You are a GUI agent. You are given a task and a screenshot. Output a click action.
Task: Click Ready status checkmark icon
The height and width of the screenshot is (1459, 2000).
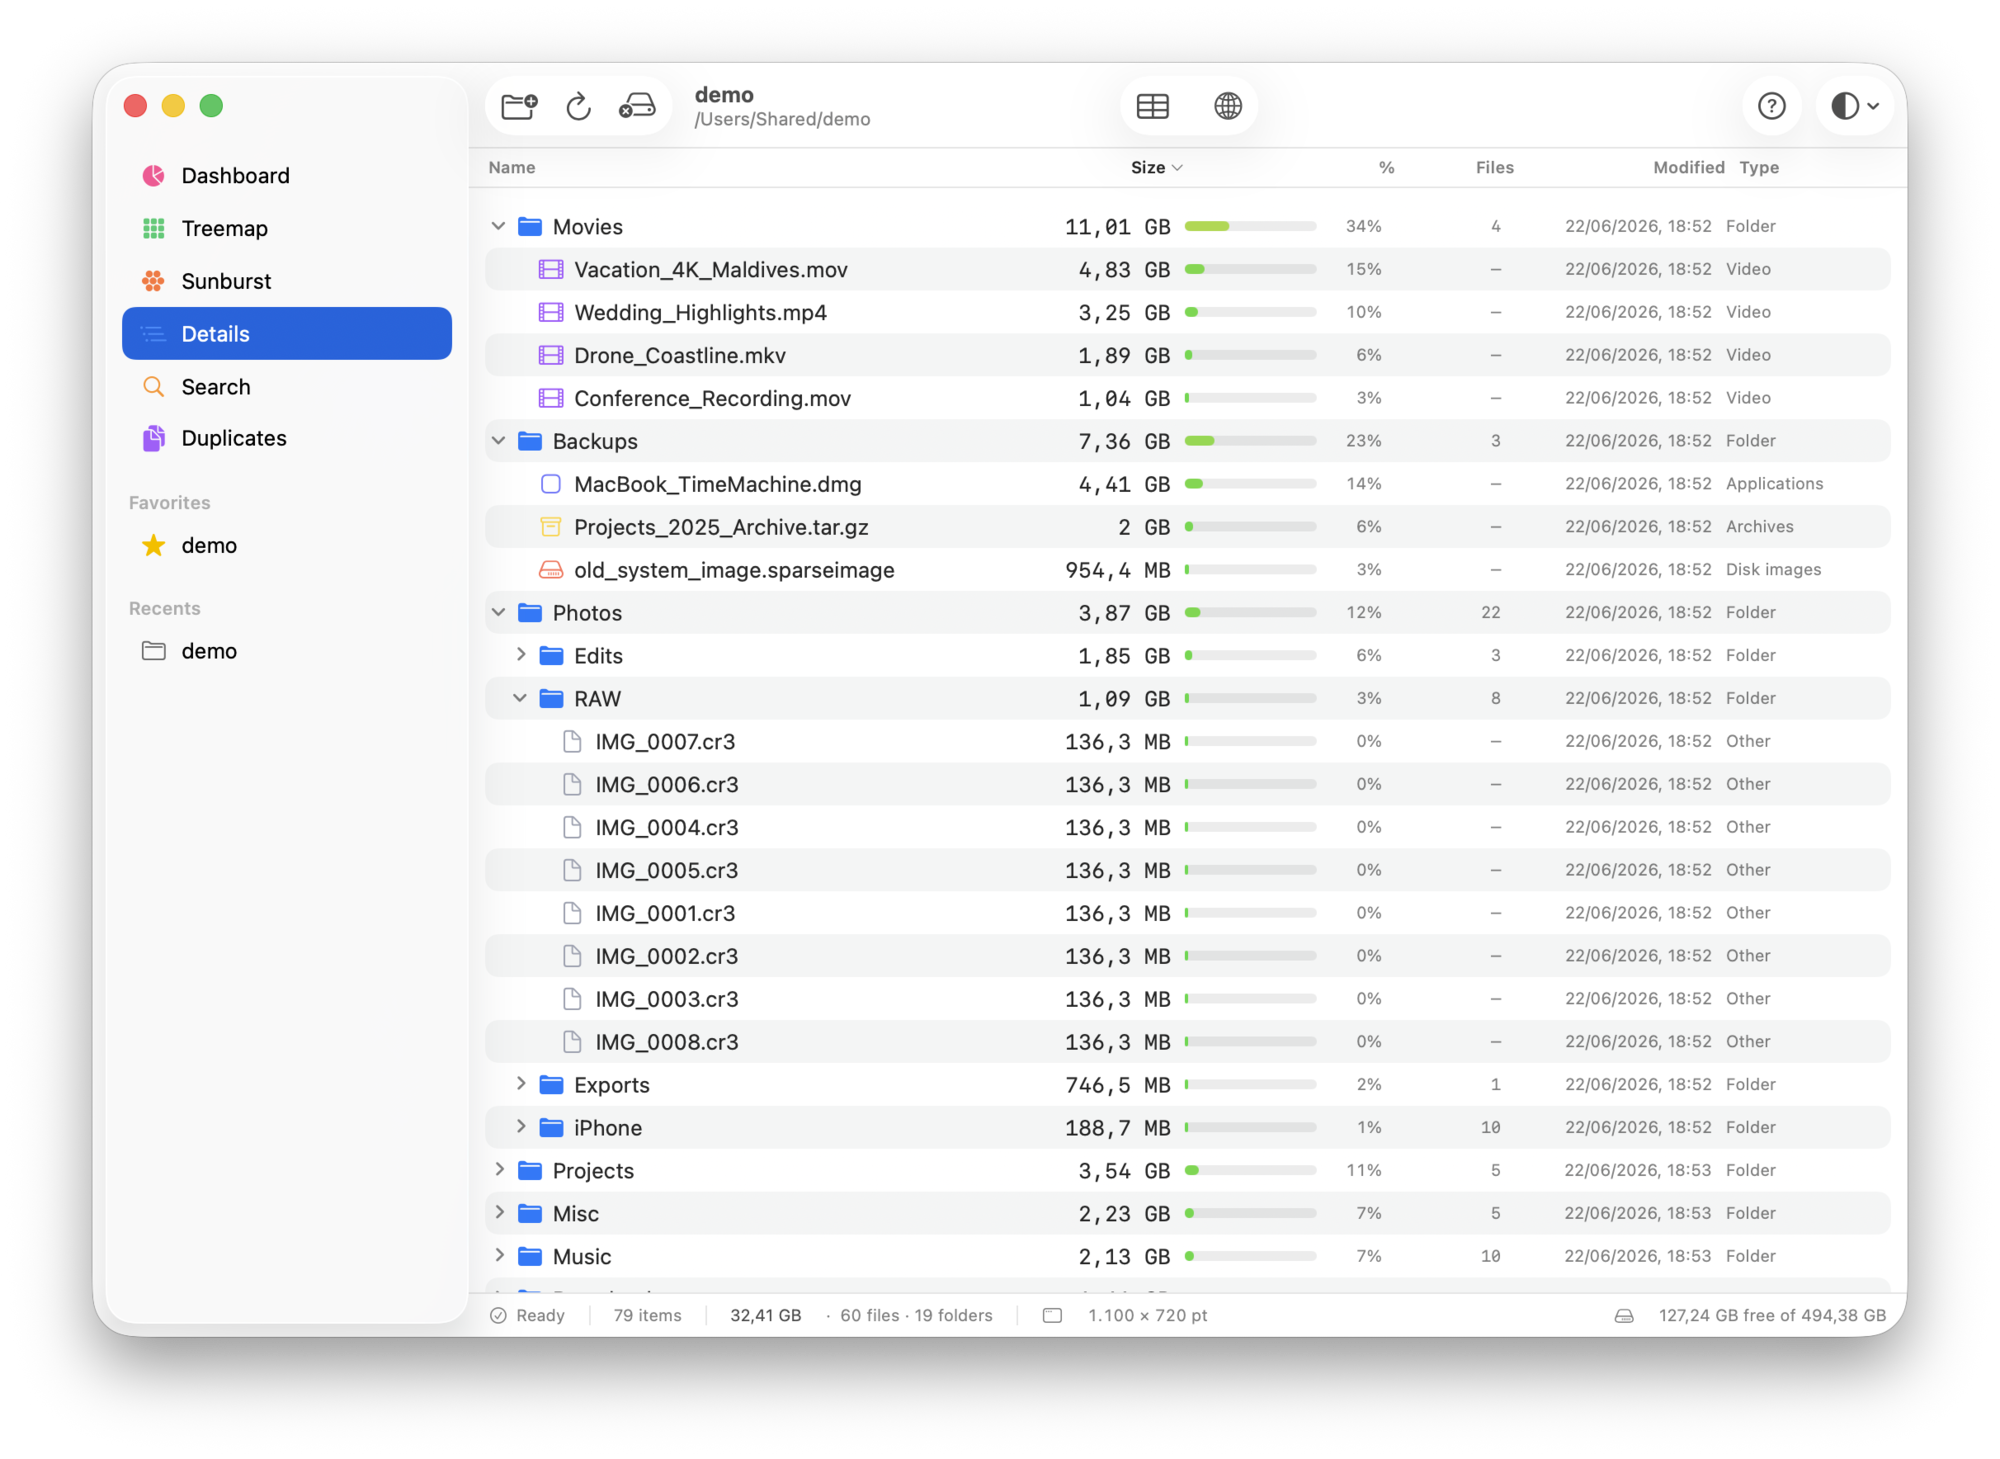[x=498, y=1316]
